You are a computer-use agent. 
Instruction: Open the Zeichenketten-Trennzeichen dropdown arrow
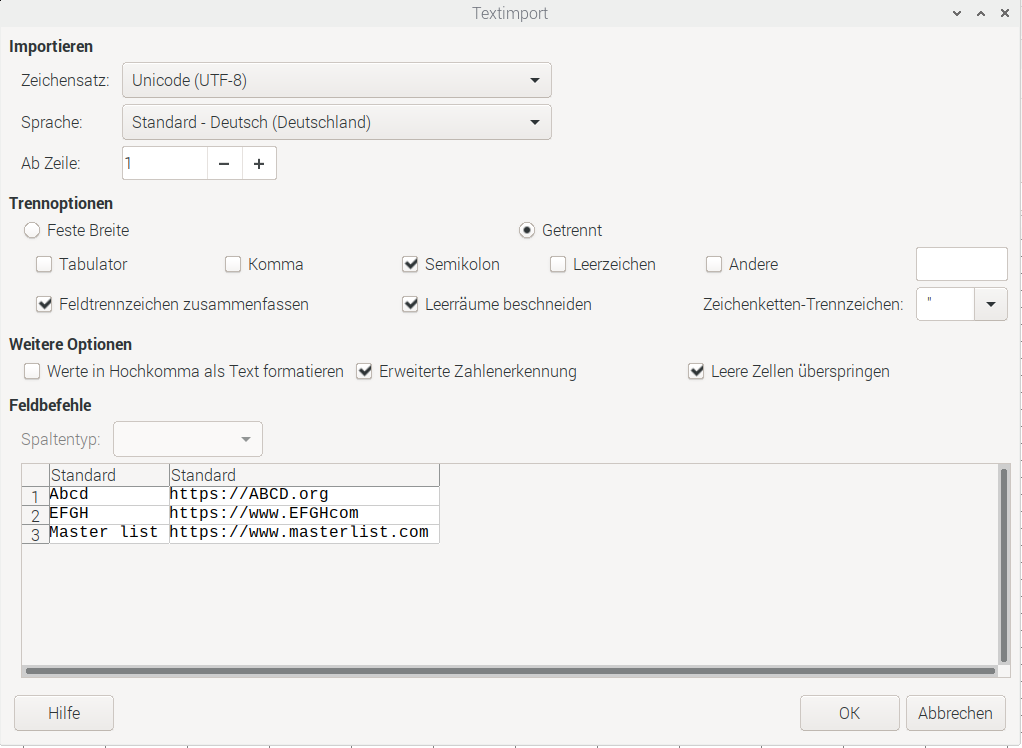(x=990, y=304)
